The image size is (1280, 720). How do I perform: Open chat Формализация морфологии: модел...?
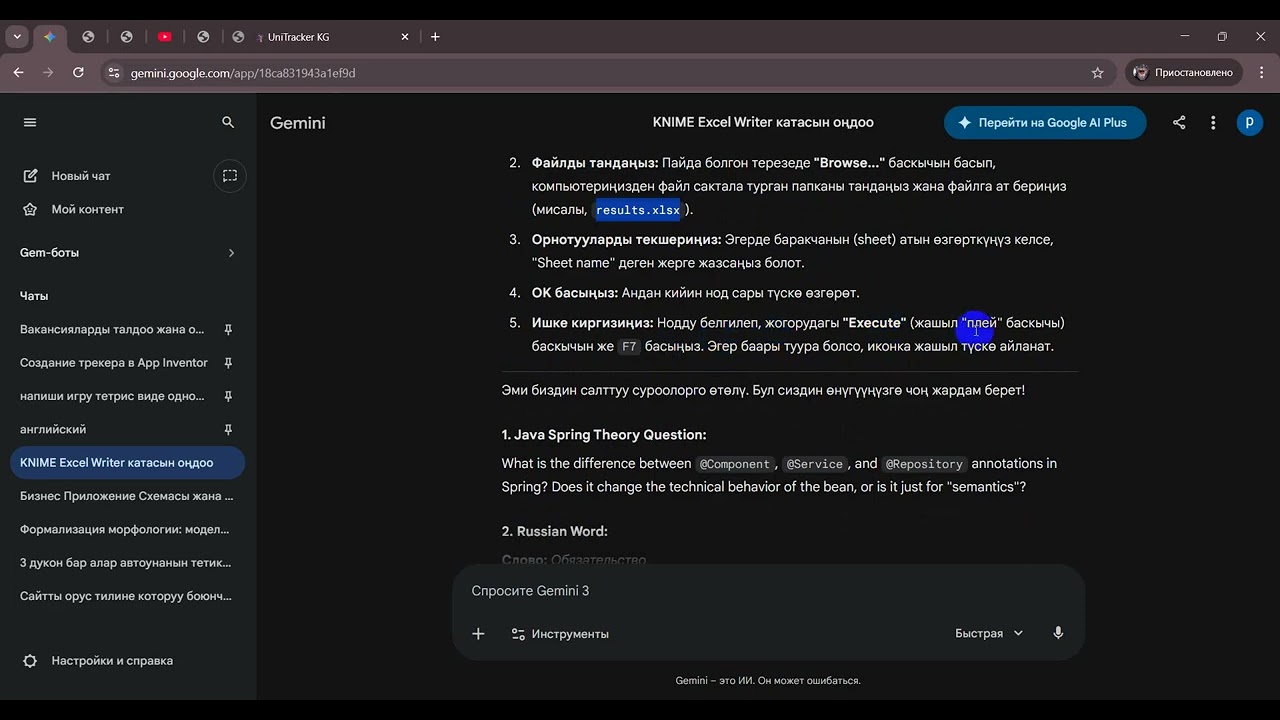127,529
